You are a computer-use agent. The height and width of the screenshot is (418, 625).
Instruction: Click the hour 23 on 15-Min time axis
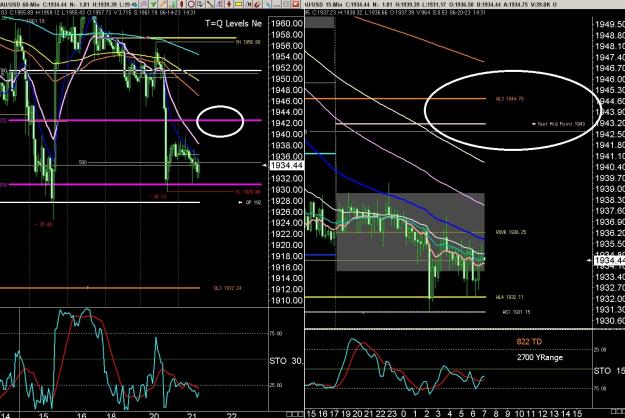[392, 414]
